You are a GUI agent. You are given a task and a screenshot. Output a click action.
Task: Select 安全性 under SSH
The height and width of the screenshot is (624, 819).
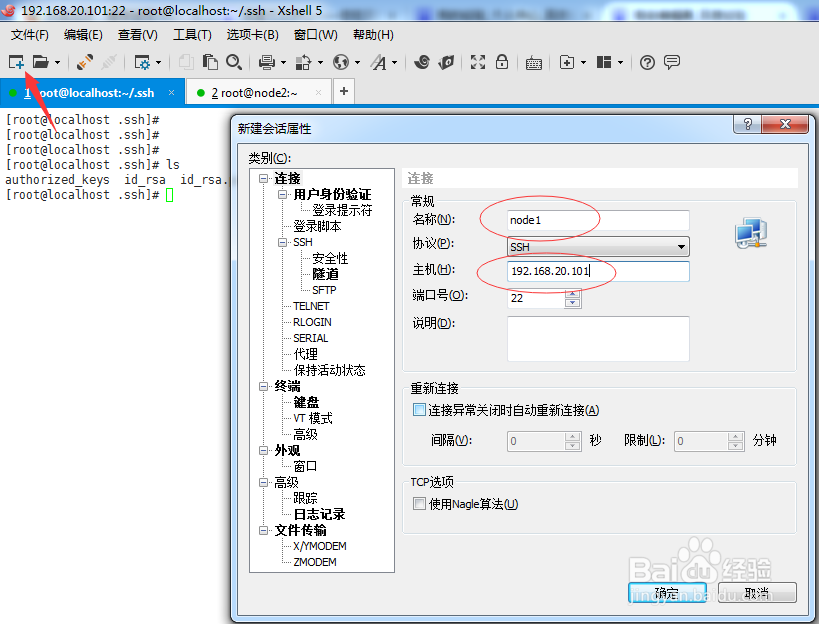click(x=330, y=258)
